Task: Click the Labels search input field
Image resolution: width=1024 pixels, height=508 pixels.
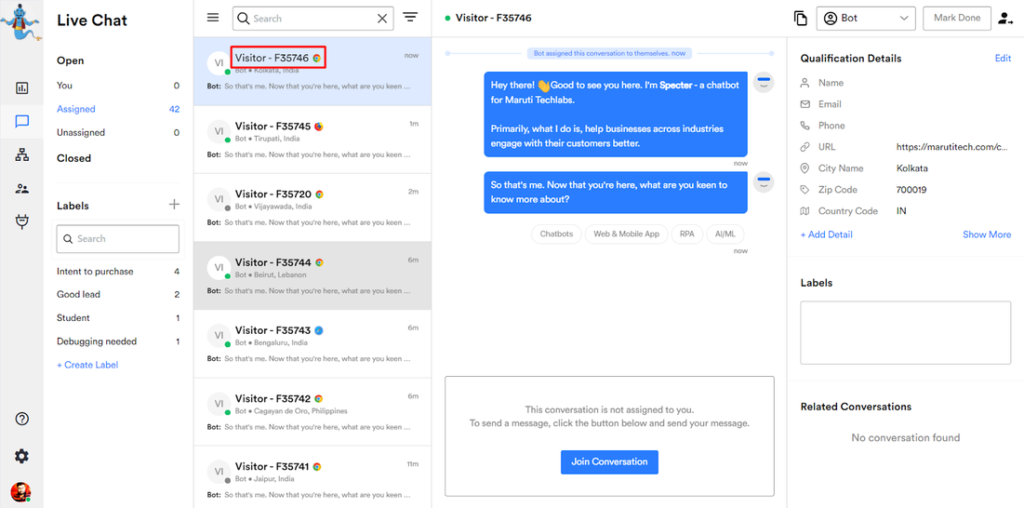Action: pyautogui.click(x=118, y=239)
